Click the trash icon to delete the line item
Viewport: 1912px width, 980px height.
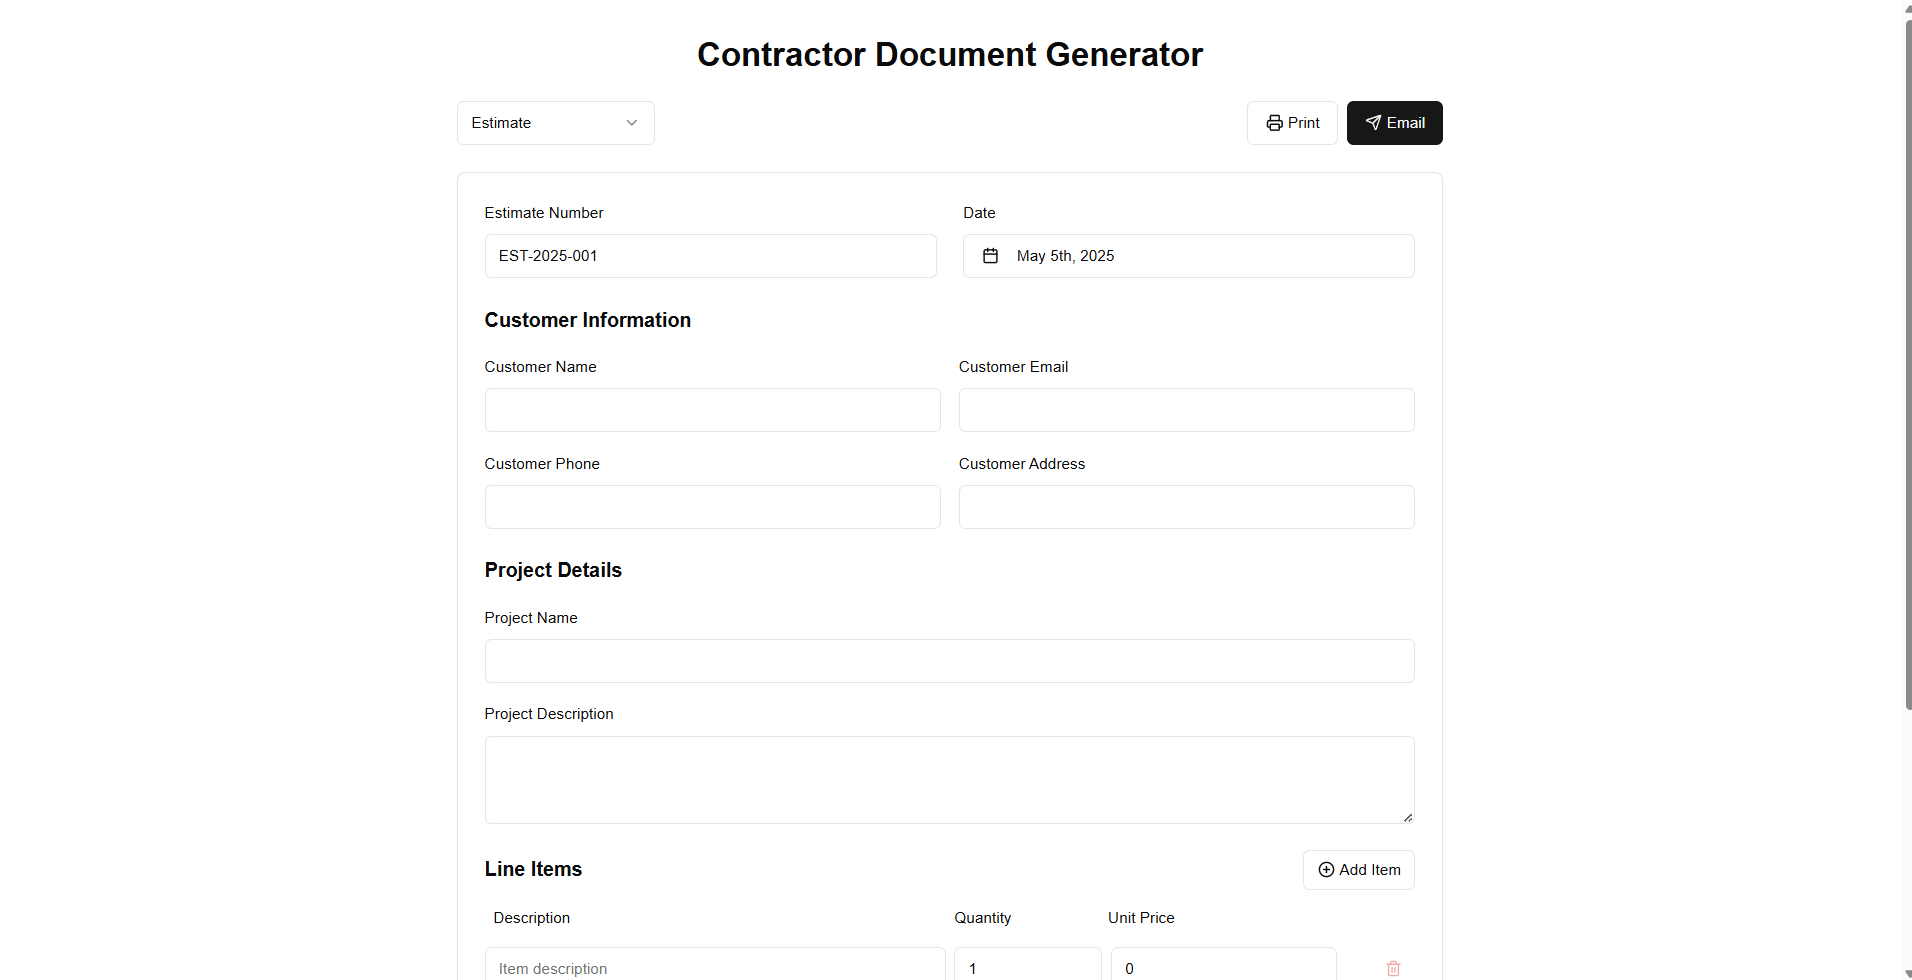click(x=1393, y=967)
